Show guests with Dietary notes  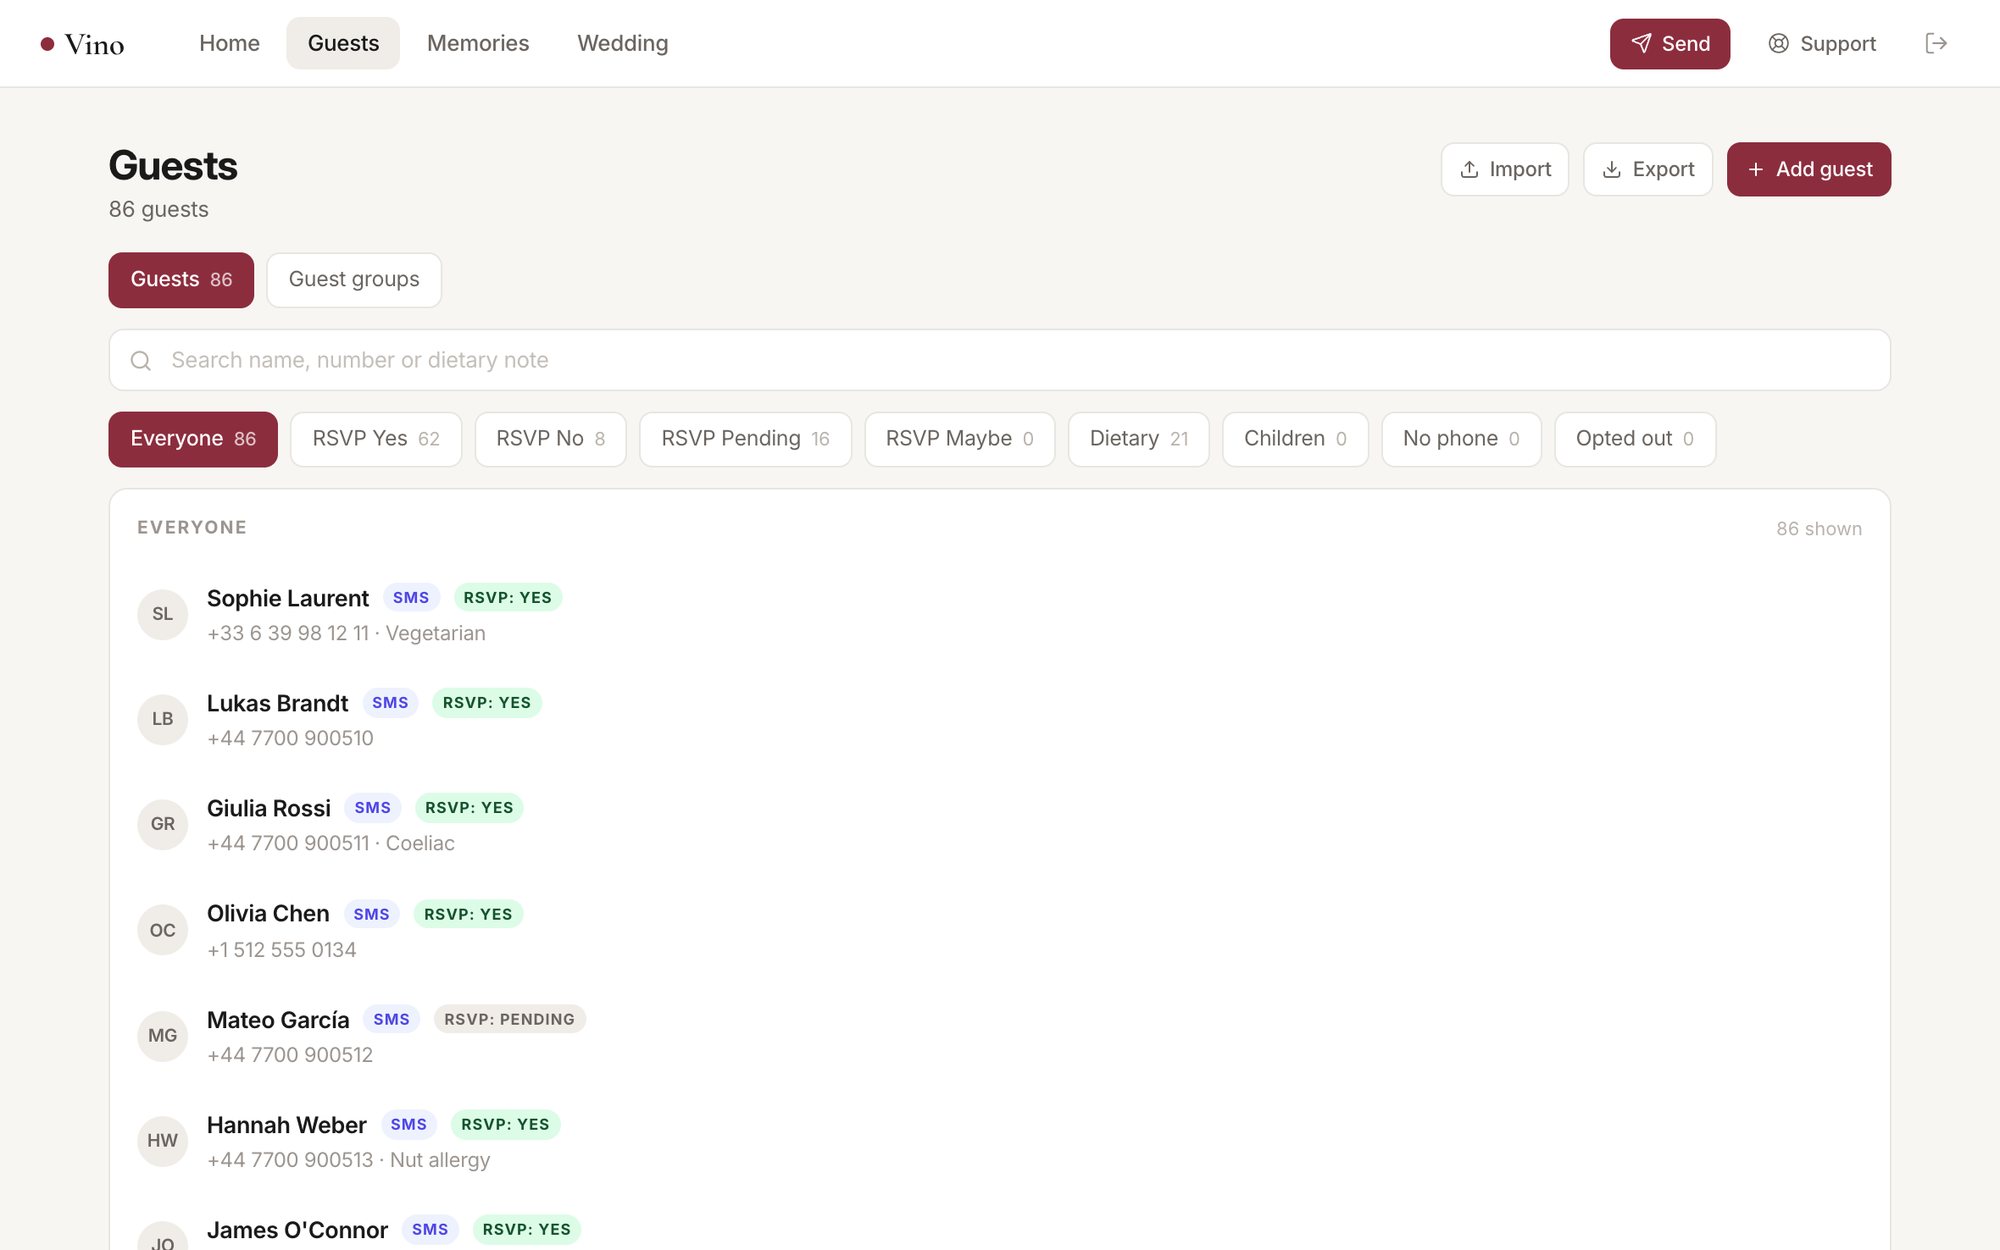tap(1138, 438)
